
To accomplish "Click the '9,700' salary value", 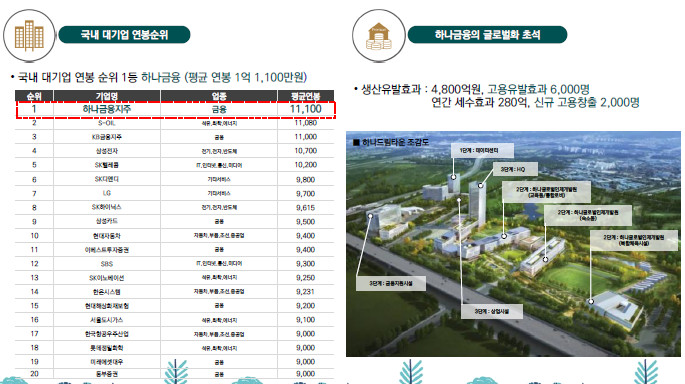I will 305,194.
